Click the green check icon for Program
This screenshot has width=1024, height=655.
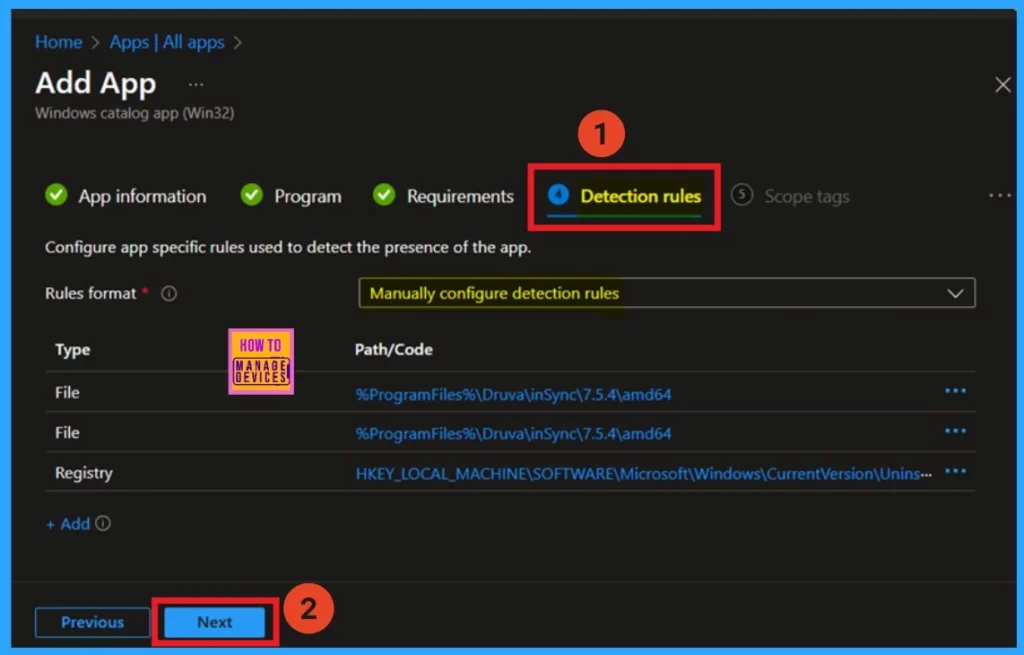point(251,195)
